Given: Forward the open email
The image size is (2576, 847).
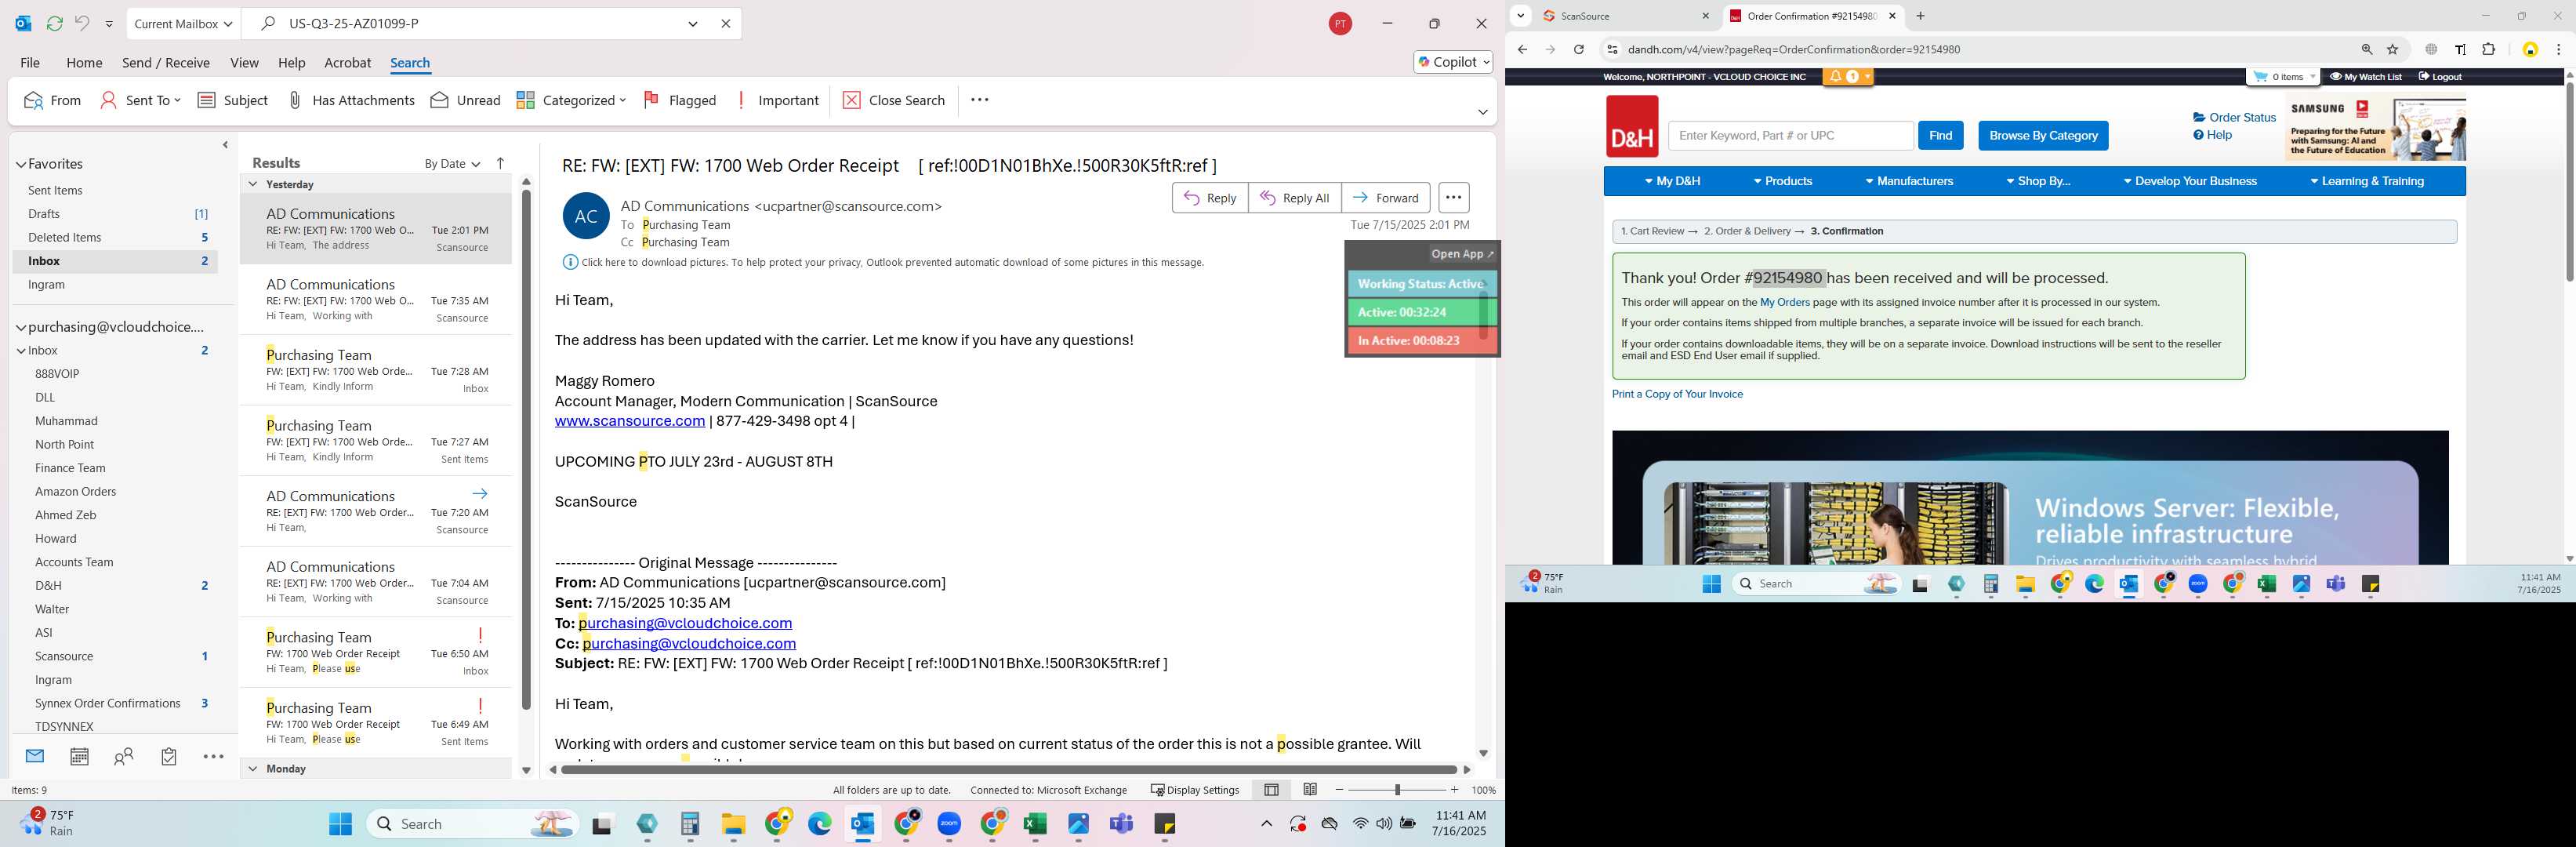Looking at the screenshot, I should pos(1386,198).
